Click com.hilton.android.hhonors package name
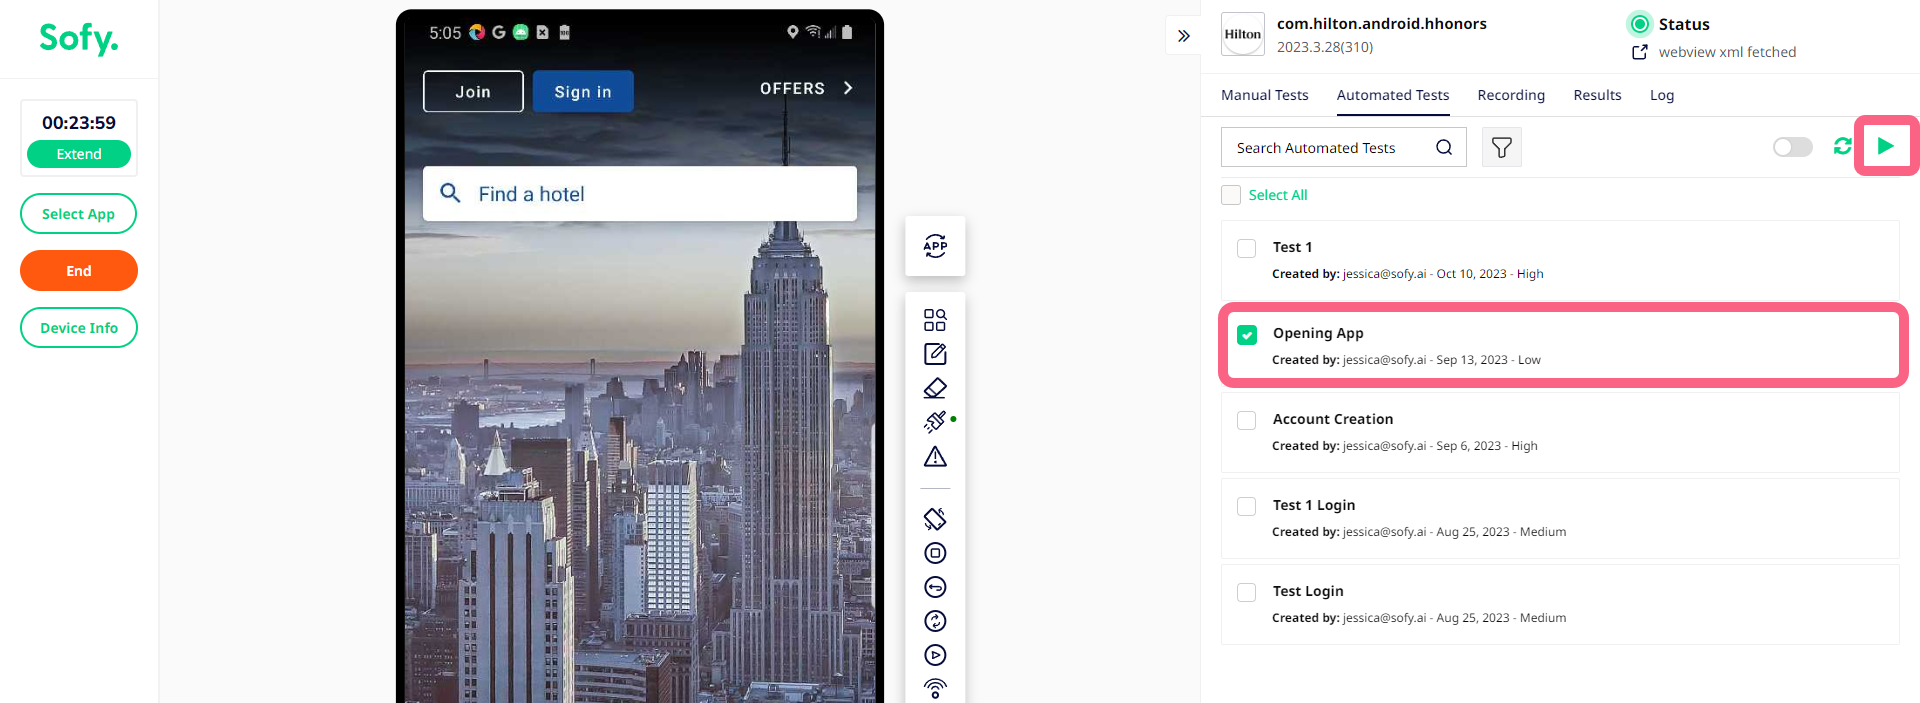Viewport: 1920px width, 703px height. click(x=1382, y=23)
